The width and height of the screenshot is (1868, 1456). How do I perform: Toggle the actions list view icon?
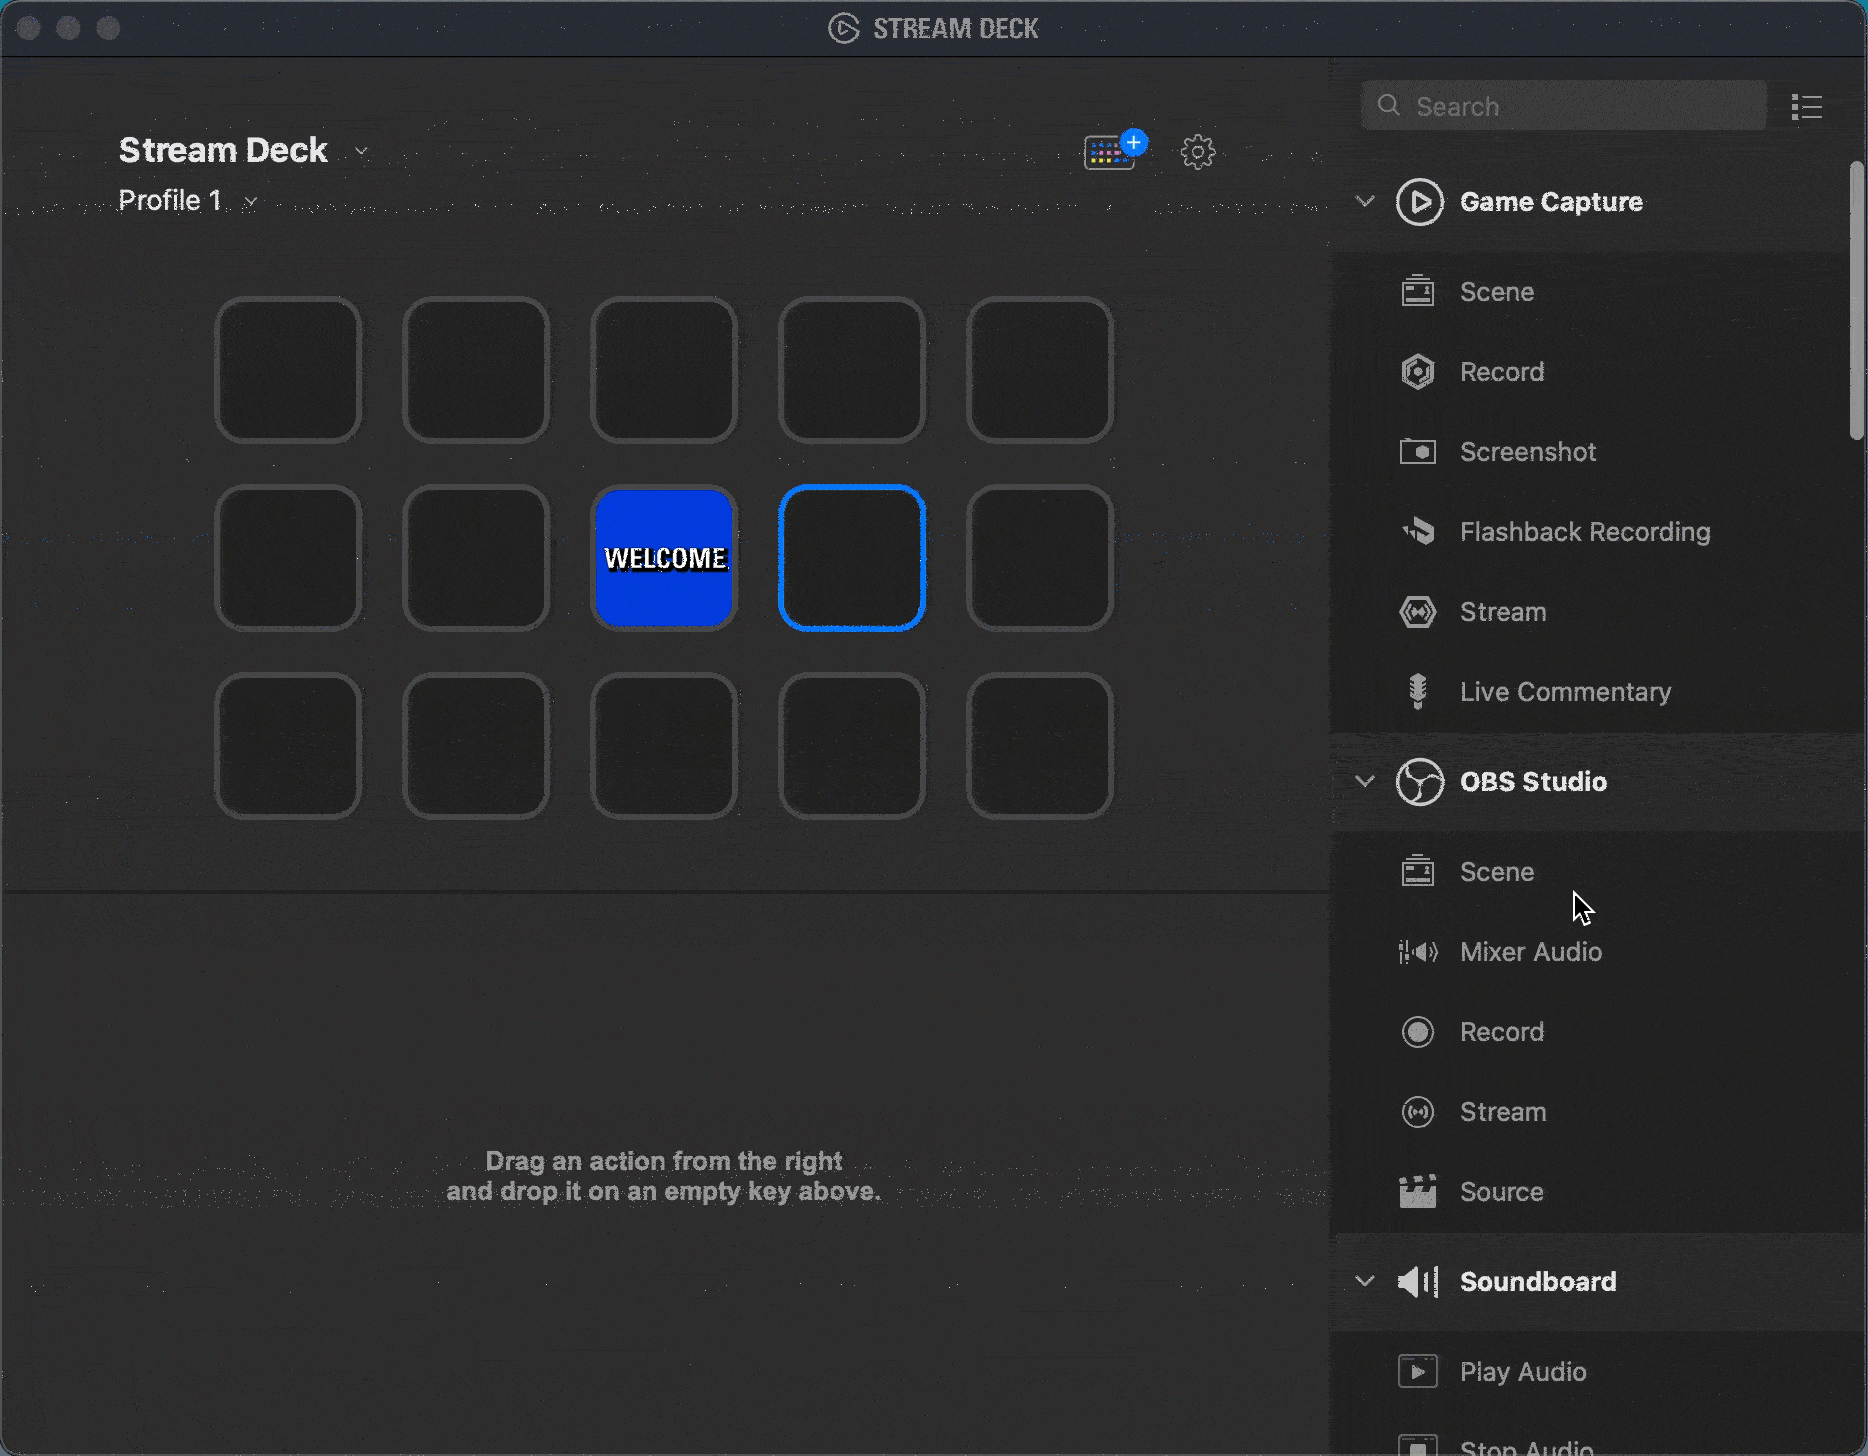coord(1807,107)
